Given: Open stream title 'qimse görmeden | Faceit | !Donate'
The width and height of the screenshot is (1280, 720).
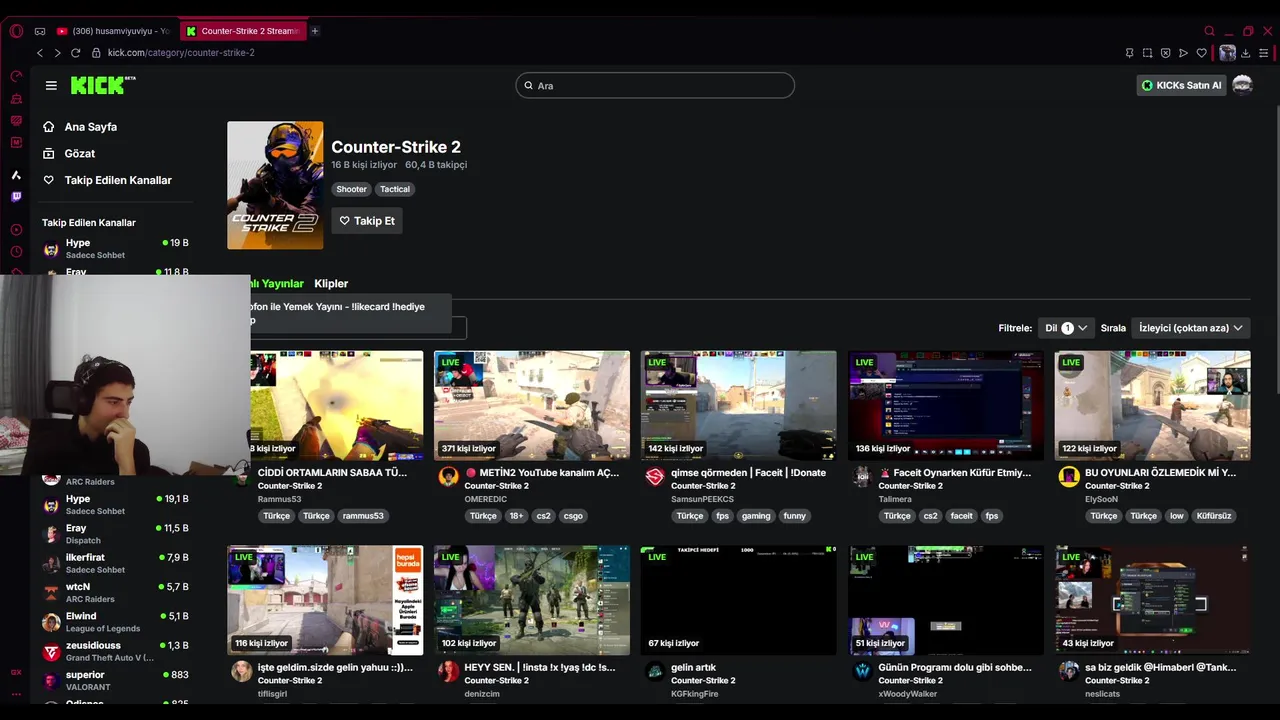Looking at the screenshot, I should (748, 473).
